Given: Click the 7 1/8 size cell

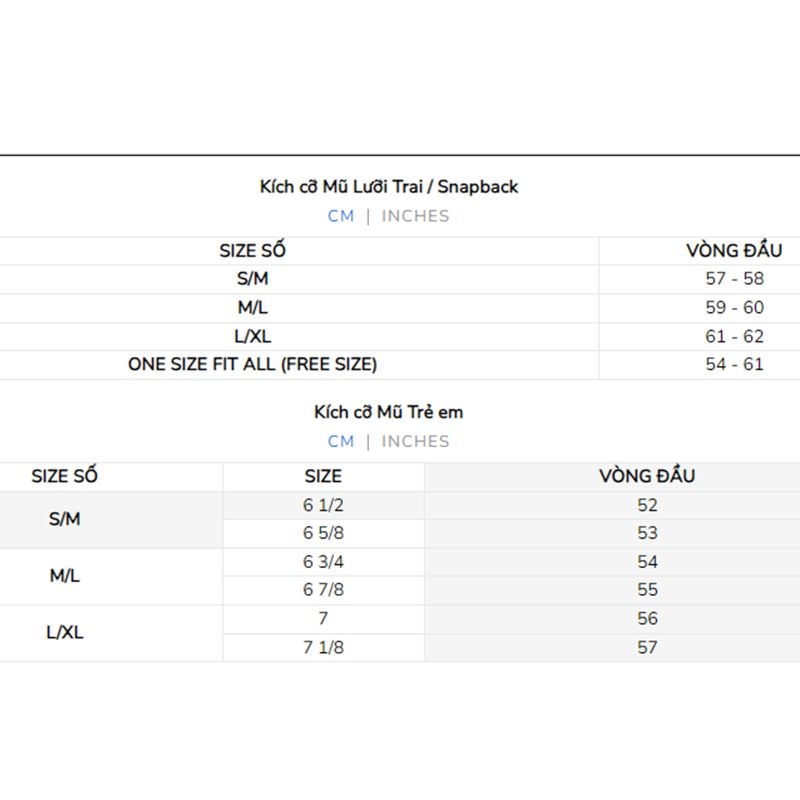Looking at the screenshot, I should [323, 648].
